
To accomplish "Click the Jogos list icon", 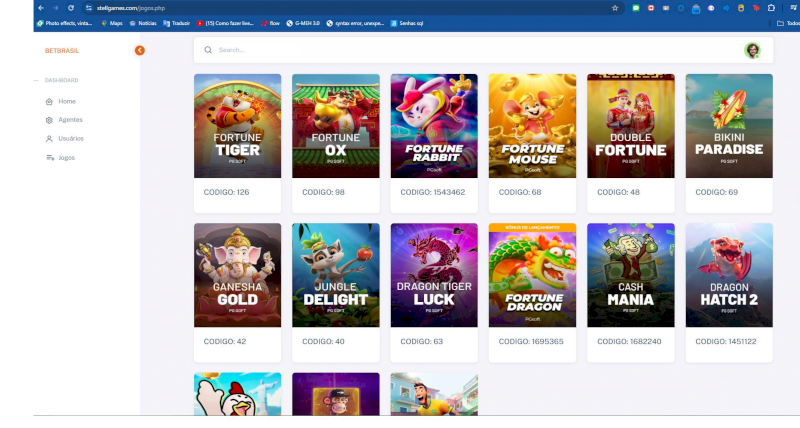I will point(50,158).
